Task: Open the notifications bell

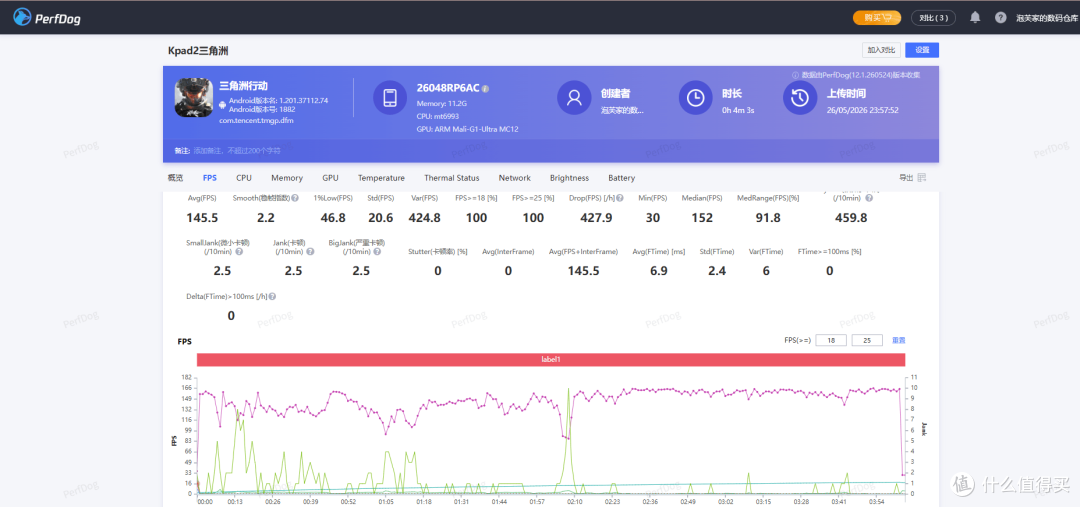Action: [x=975, y=17]
